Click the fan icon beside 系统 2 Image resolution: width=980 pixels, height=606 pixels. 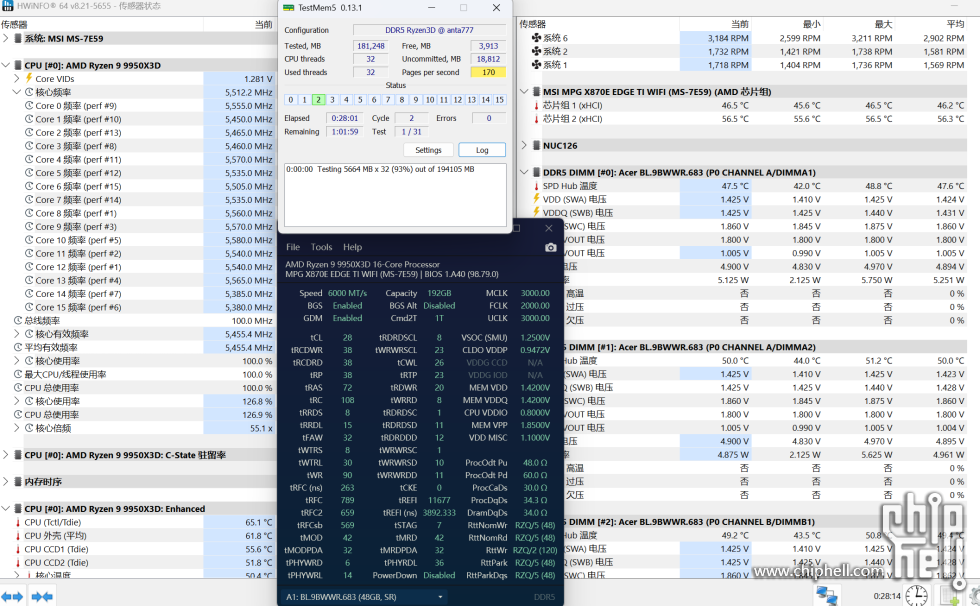click(536, 51)
